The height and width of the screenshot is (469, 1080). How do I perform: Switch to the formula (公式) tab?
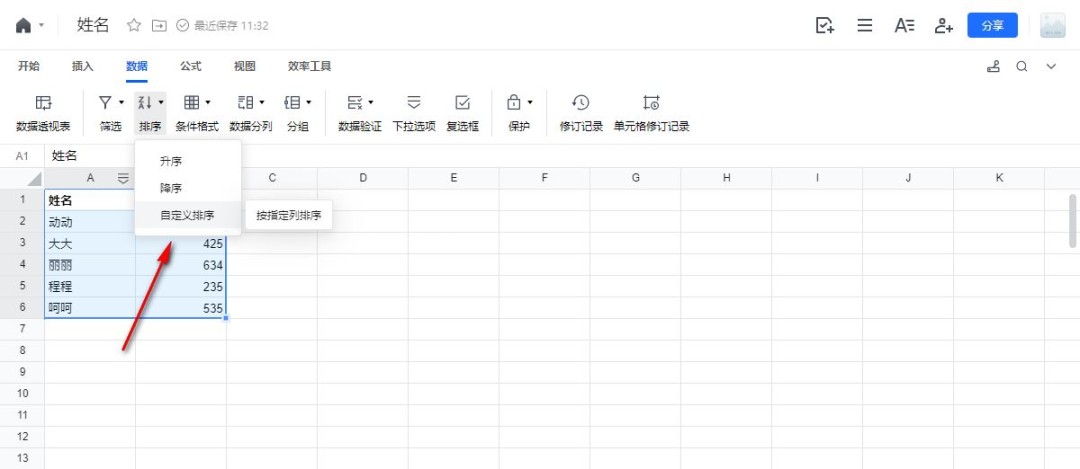click(190, 66)
